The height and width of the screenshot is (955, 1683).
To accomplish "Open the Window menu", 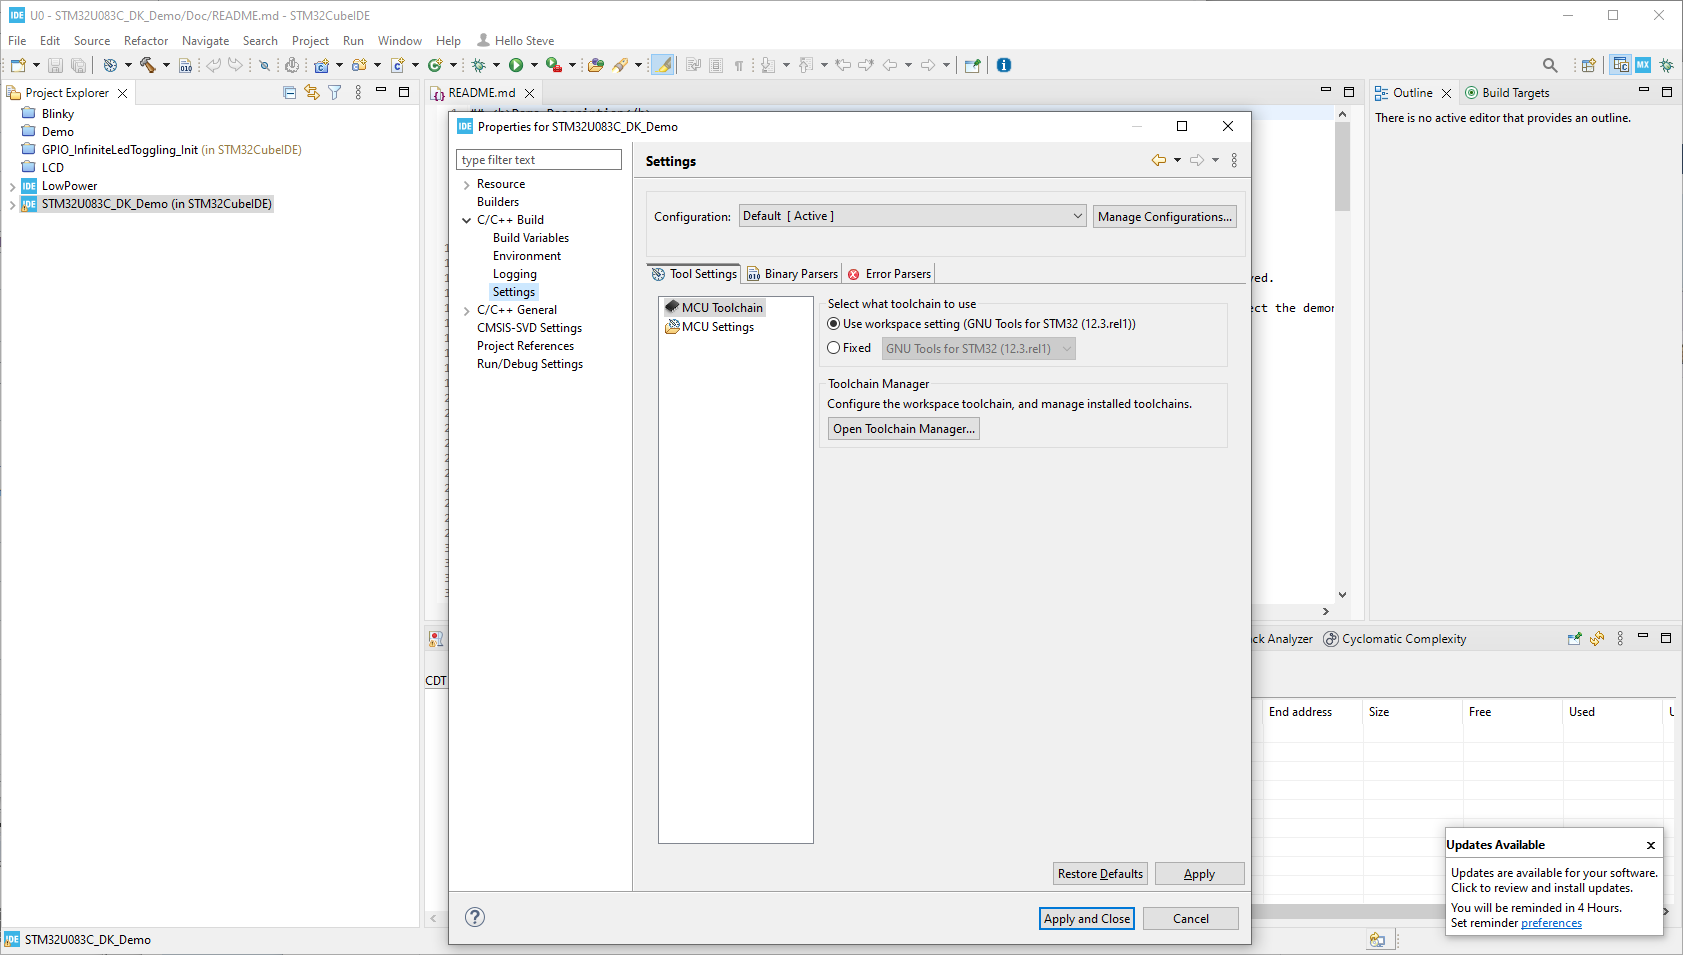I will (399, 40).
